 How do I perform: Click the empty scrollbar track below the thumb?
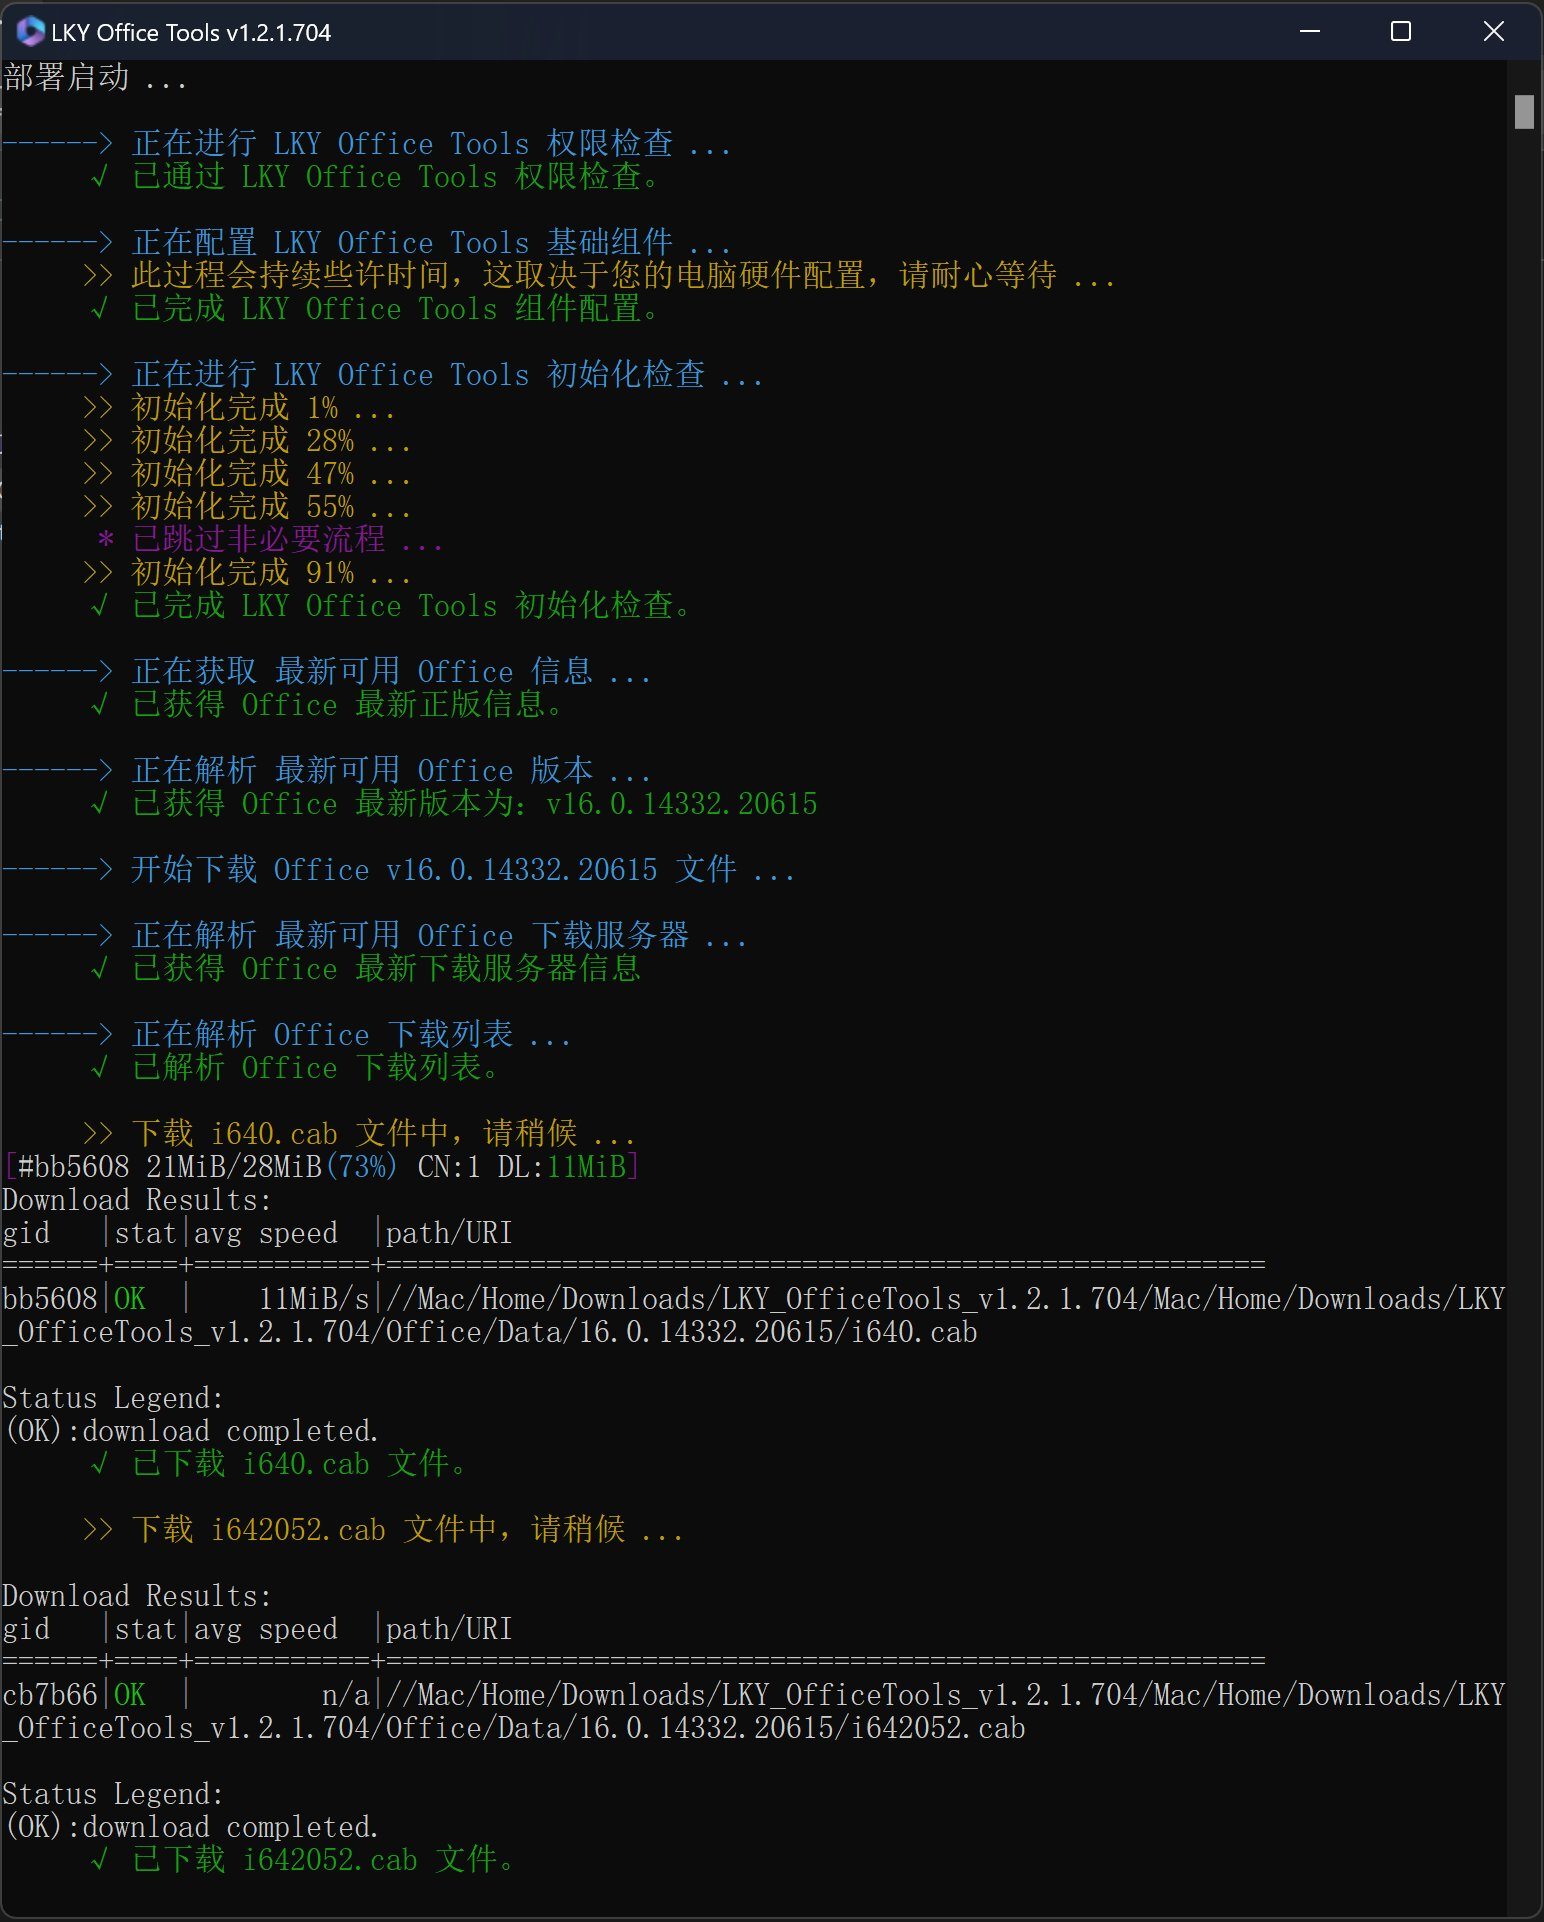(x=1523, y=1000)
